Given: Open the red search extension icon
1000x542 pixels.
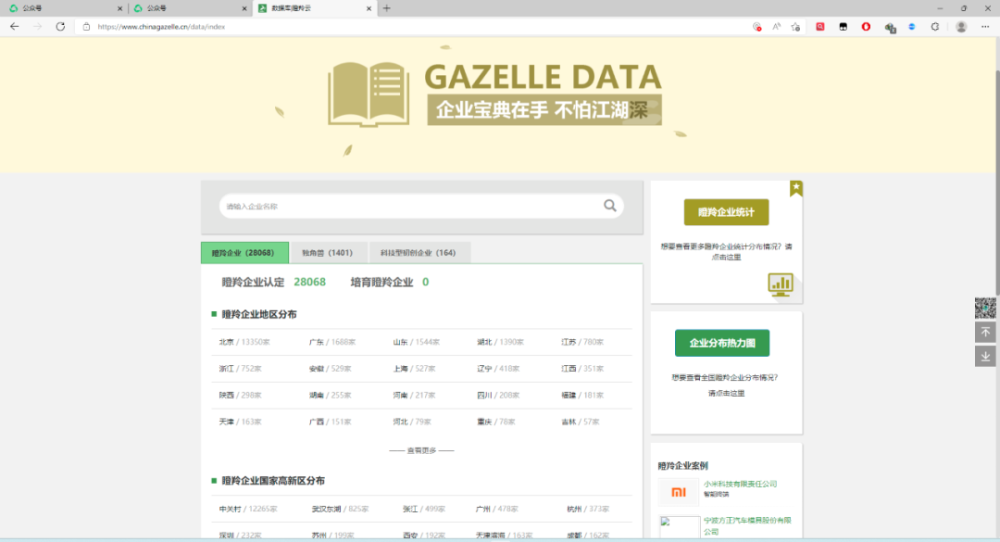Looking at the screenshot, I should (820, 27).
